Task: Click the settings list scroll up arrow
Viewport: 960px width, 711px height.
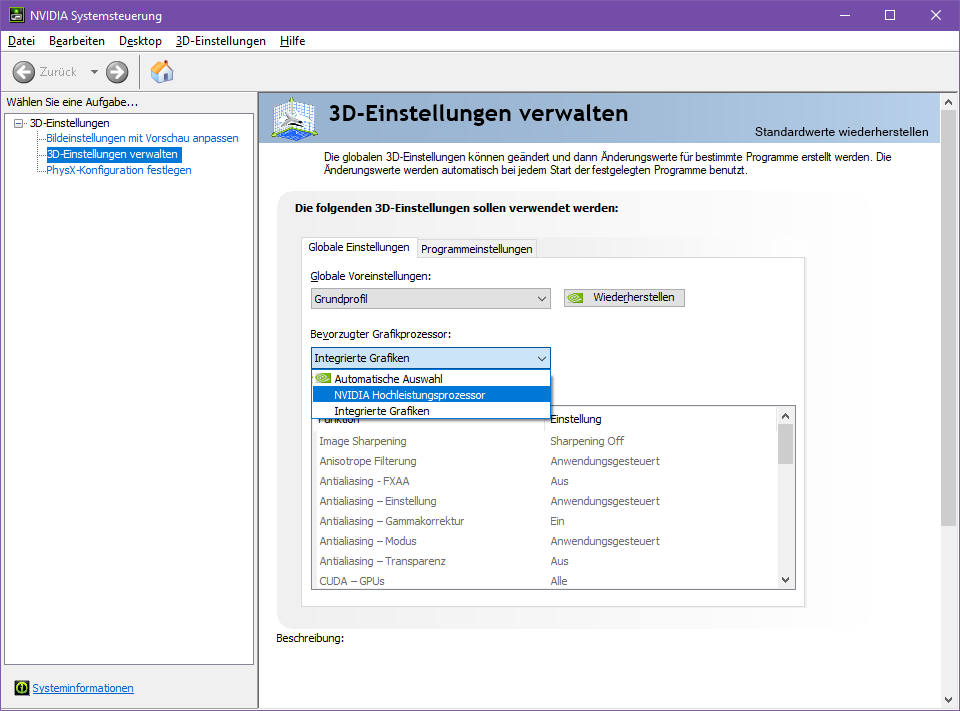Action: coord(786,416)
